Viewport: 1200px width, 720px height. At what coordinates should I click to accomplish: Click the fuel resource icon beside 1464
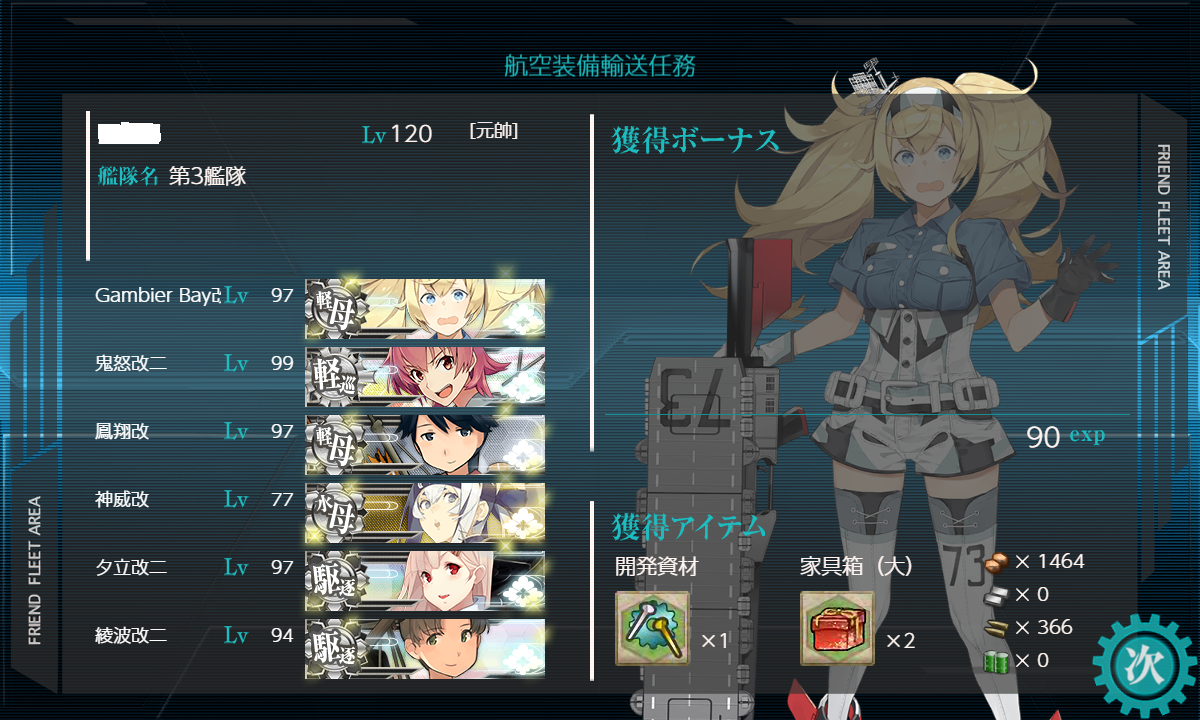click(997, 563)
